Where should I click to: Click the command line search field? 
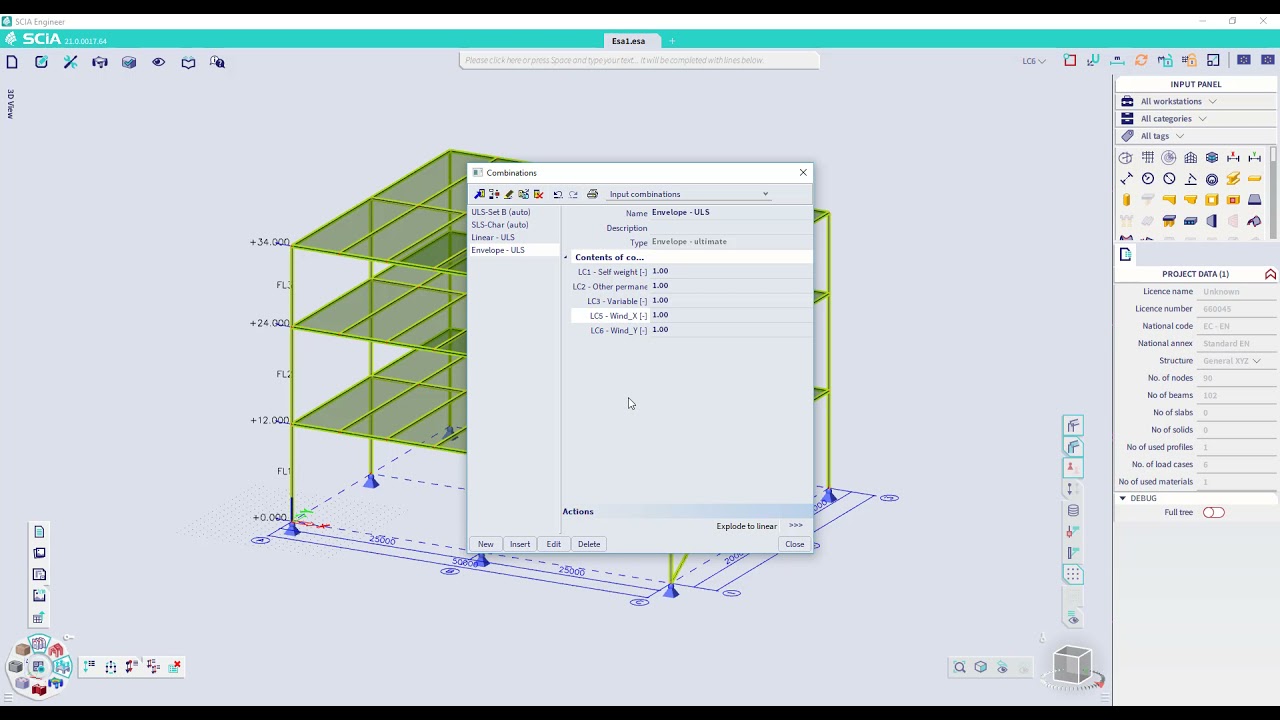[639, 60]
